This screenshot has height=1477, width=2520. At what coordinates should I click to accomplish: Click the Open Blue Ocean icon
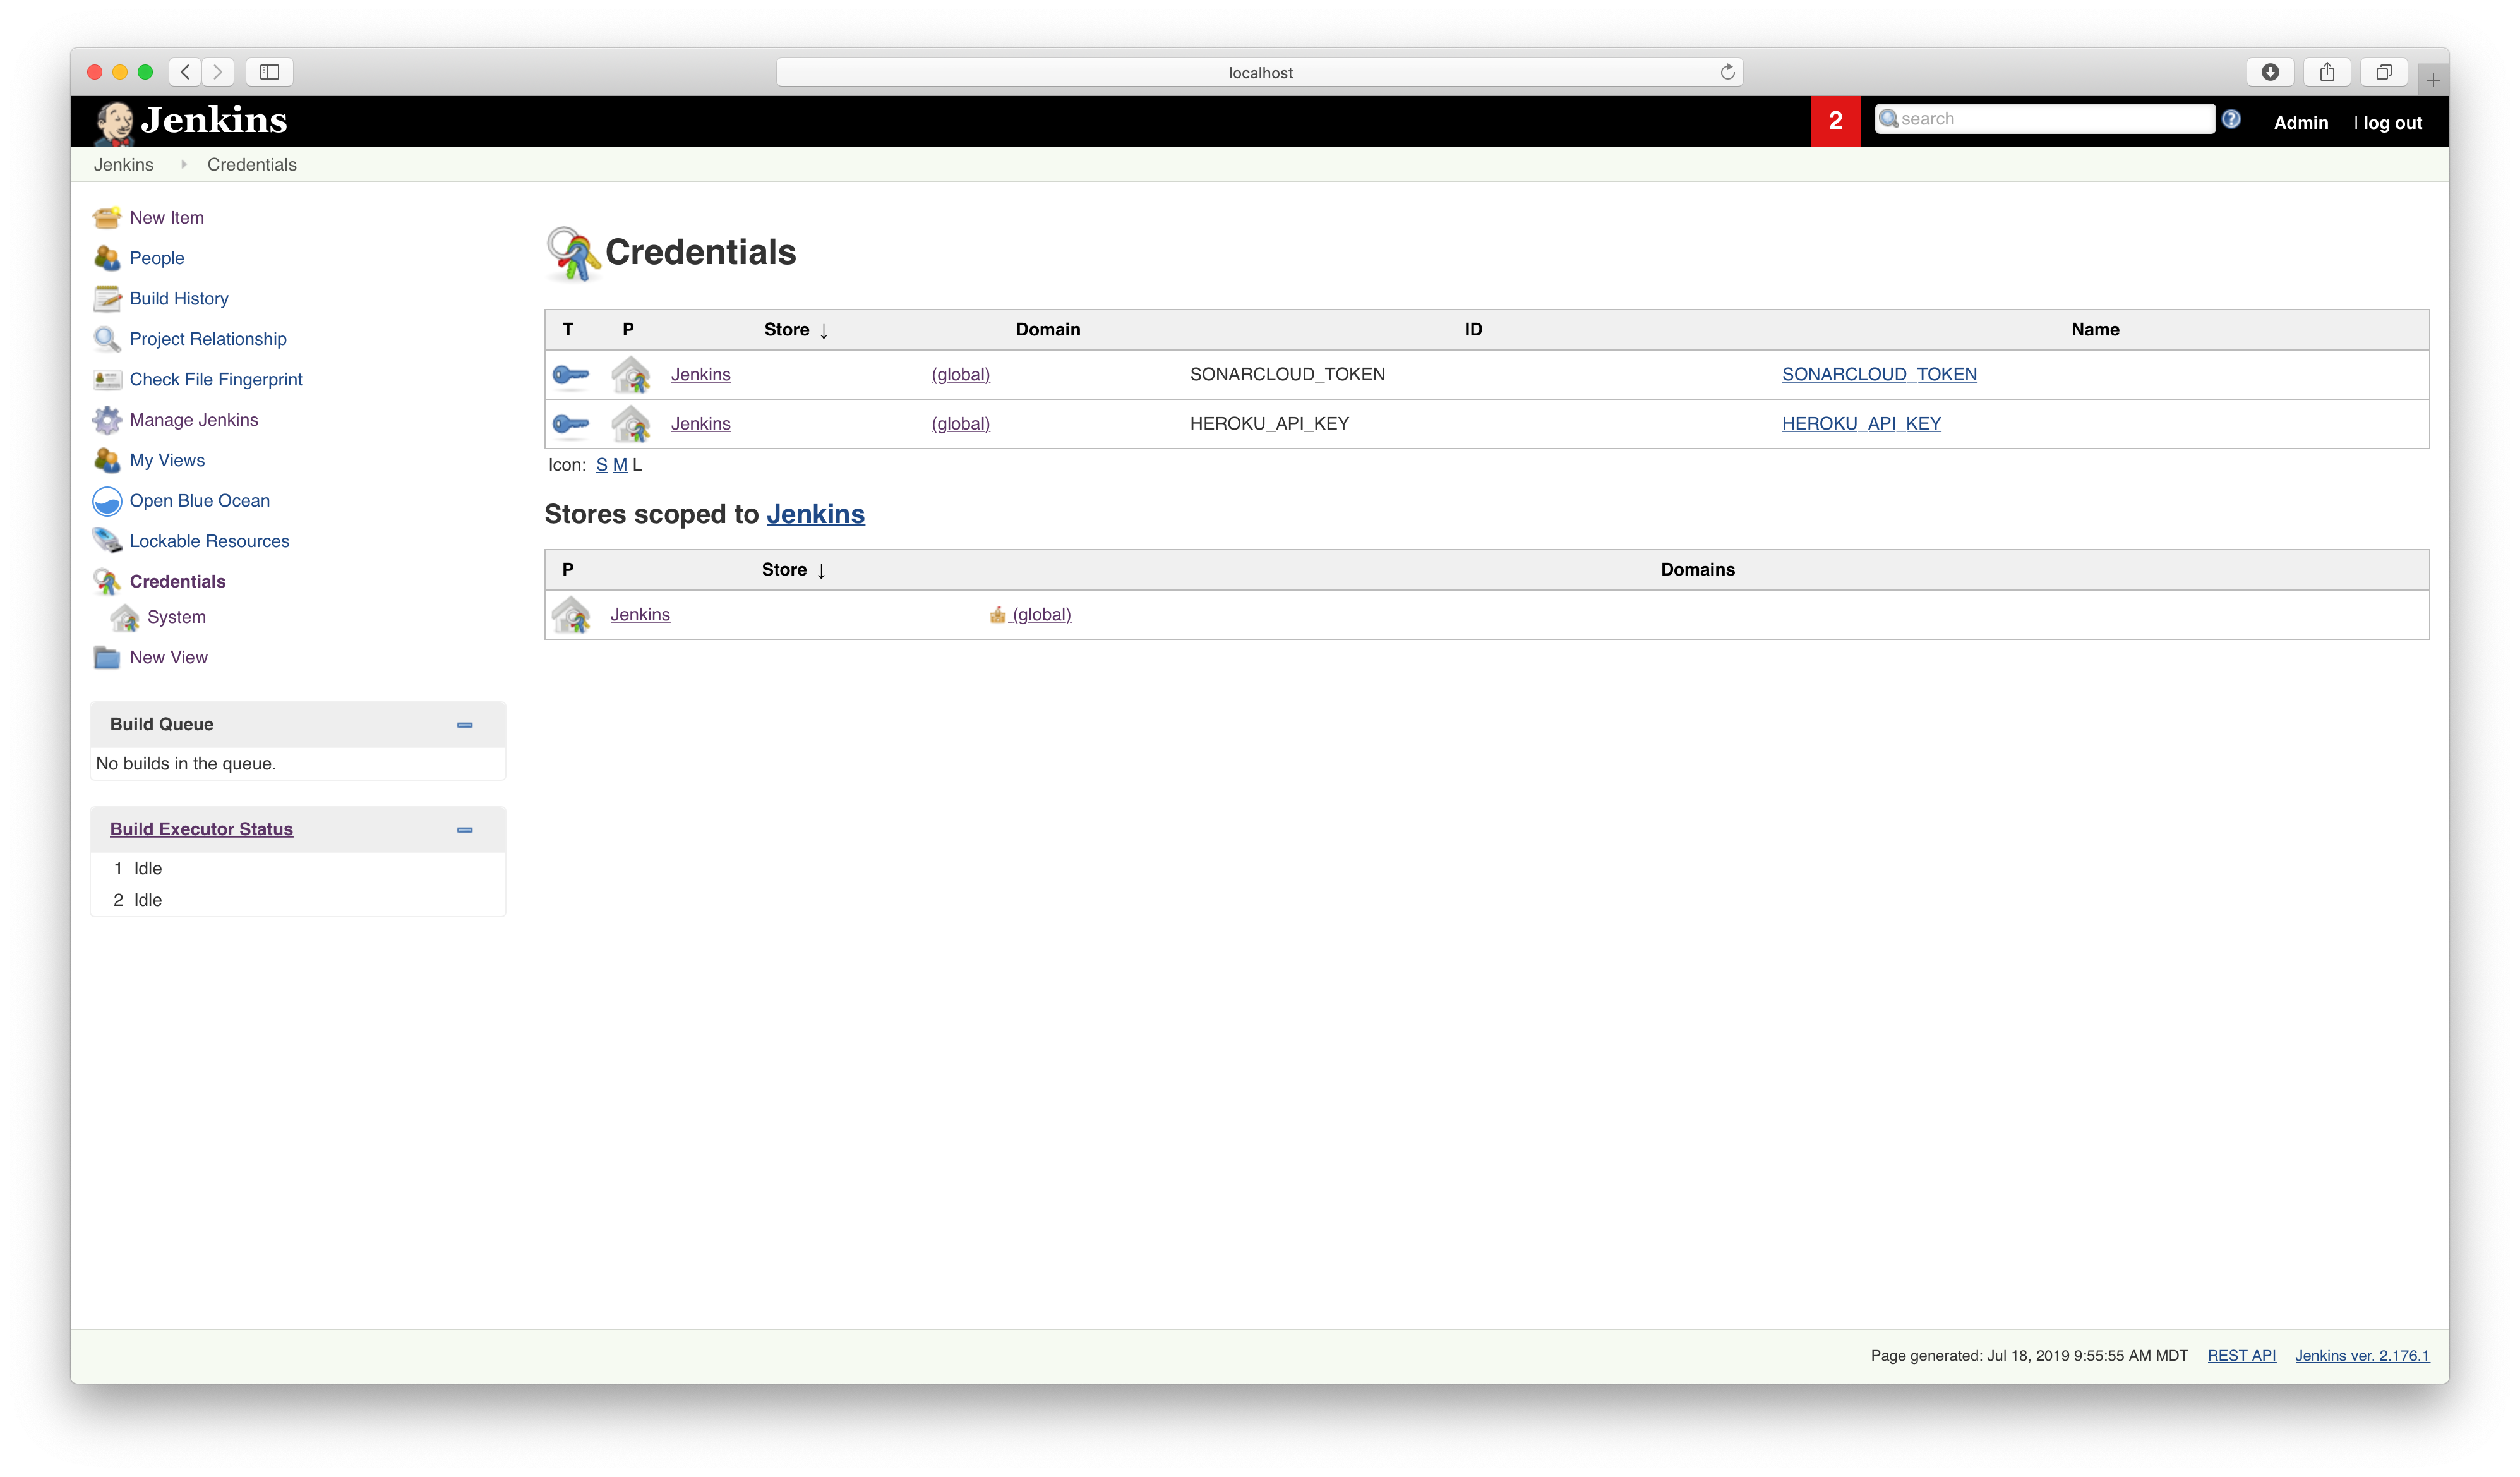[x=107, y=501]
